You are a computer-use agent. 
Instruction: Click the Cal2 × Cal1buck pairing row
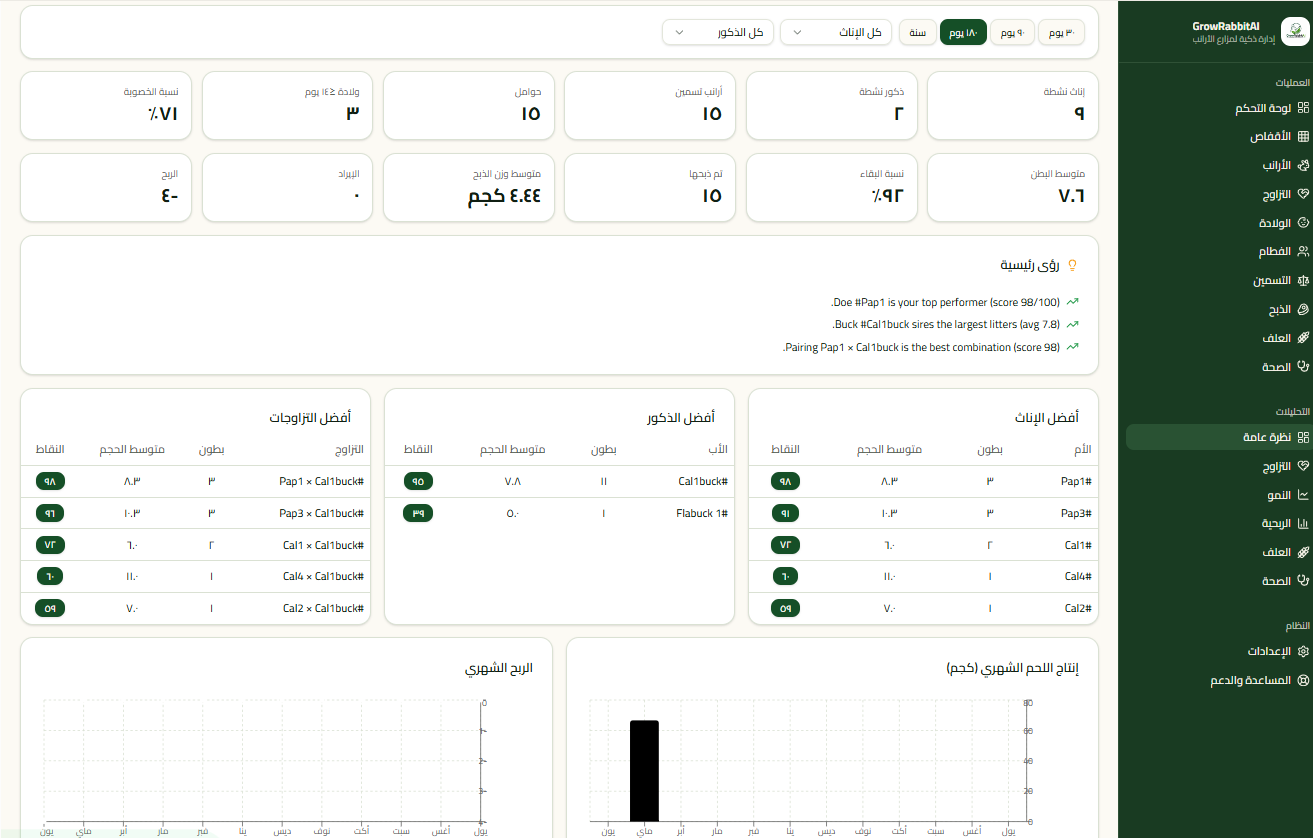tap(195, 608)
